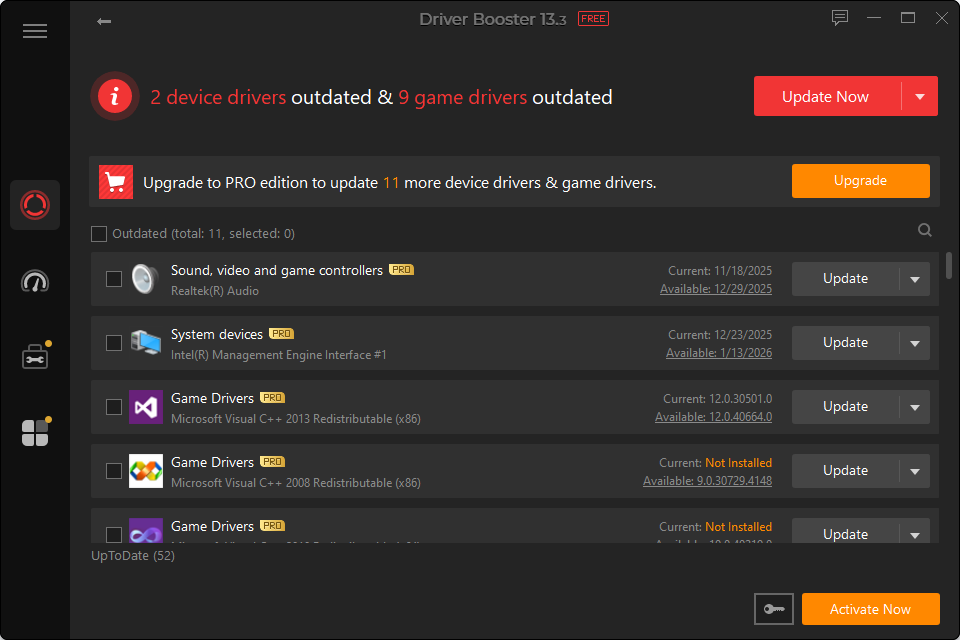Image resolution: width=960 pixels, height=640 pixels.
Task: Click '9 game drivers' red text
Action: [462, 97]
